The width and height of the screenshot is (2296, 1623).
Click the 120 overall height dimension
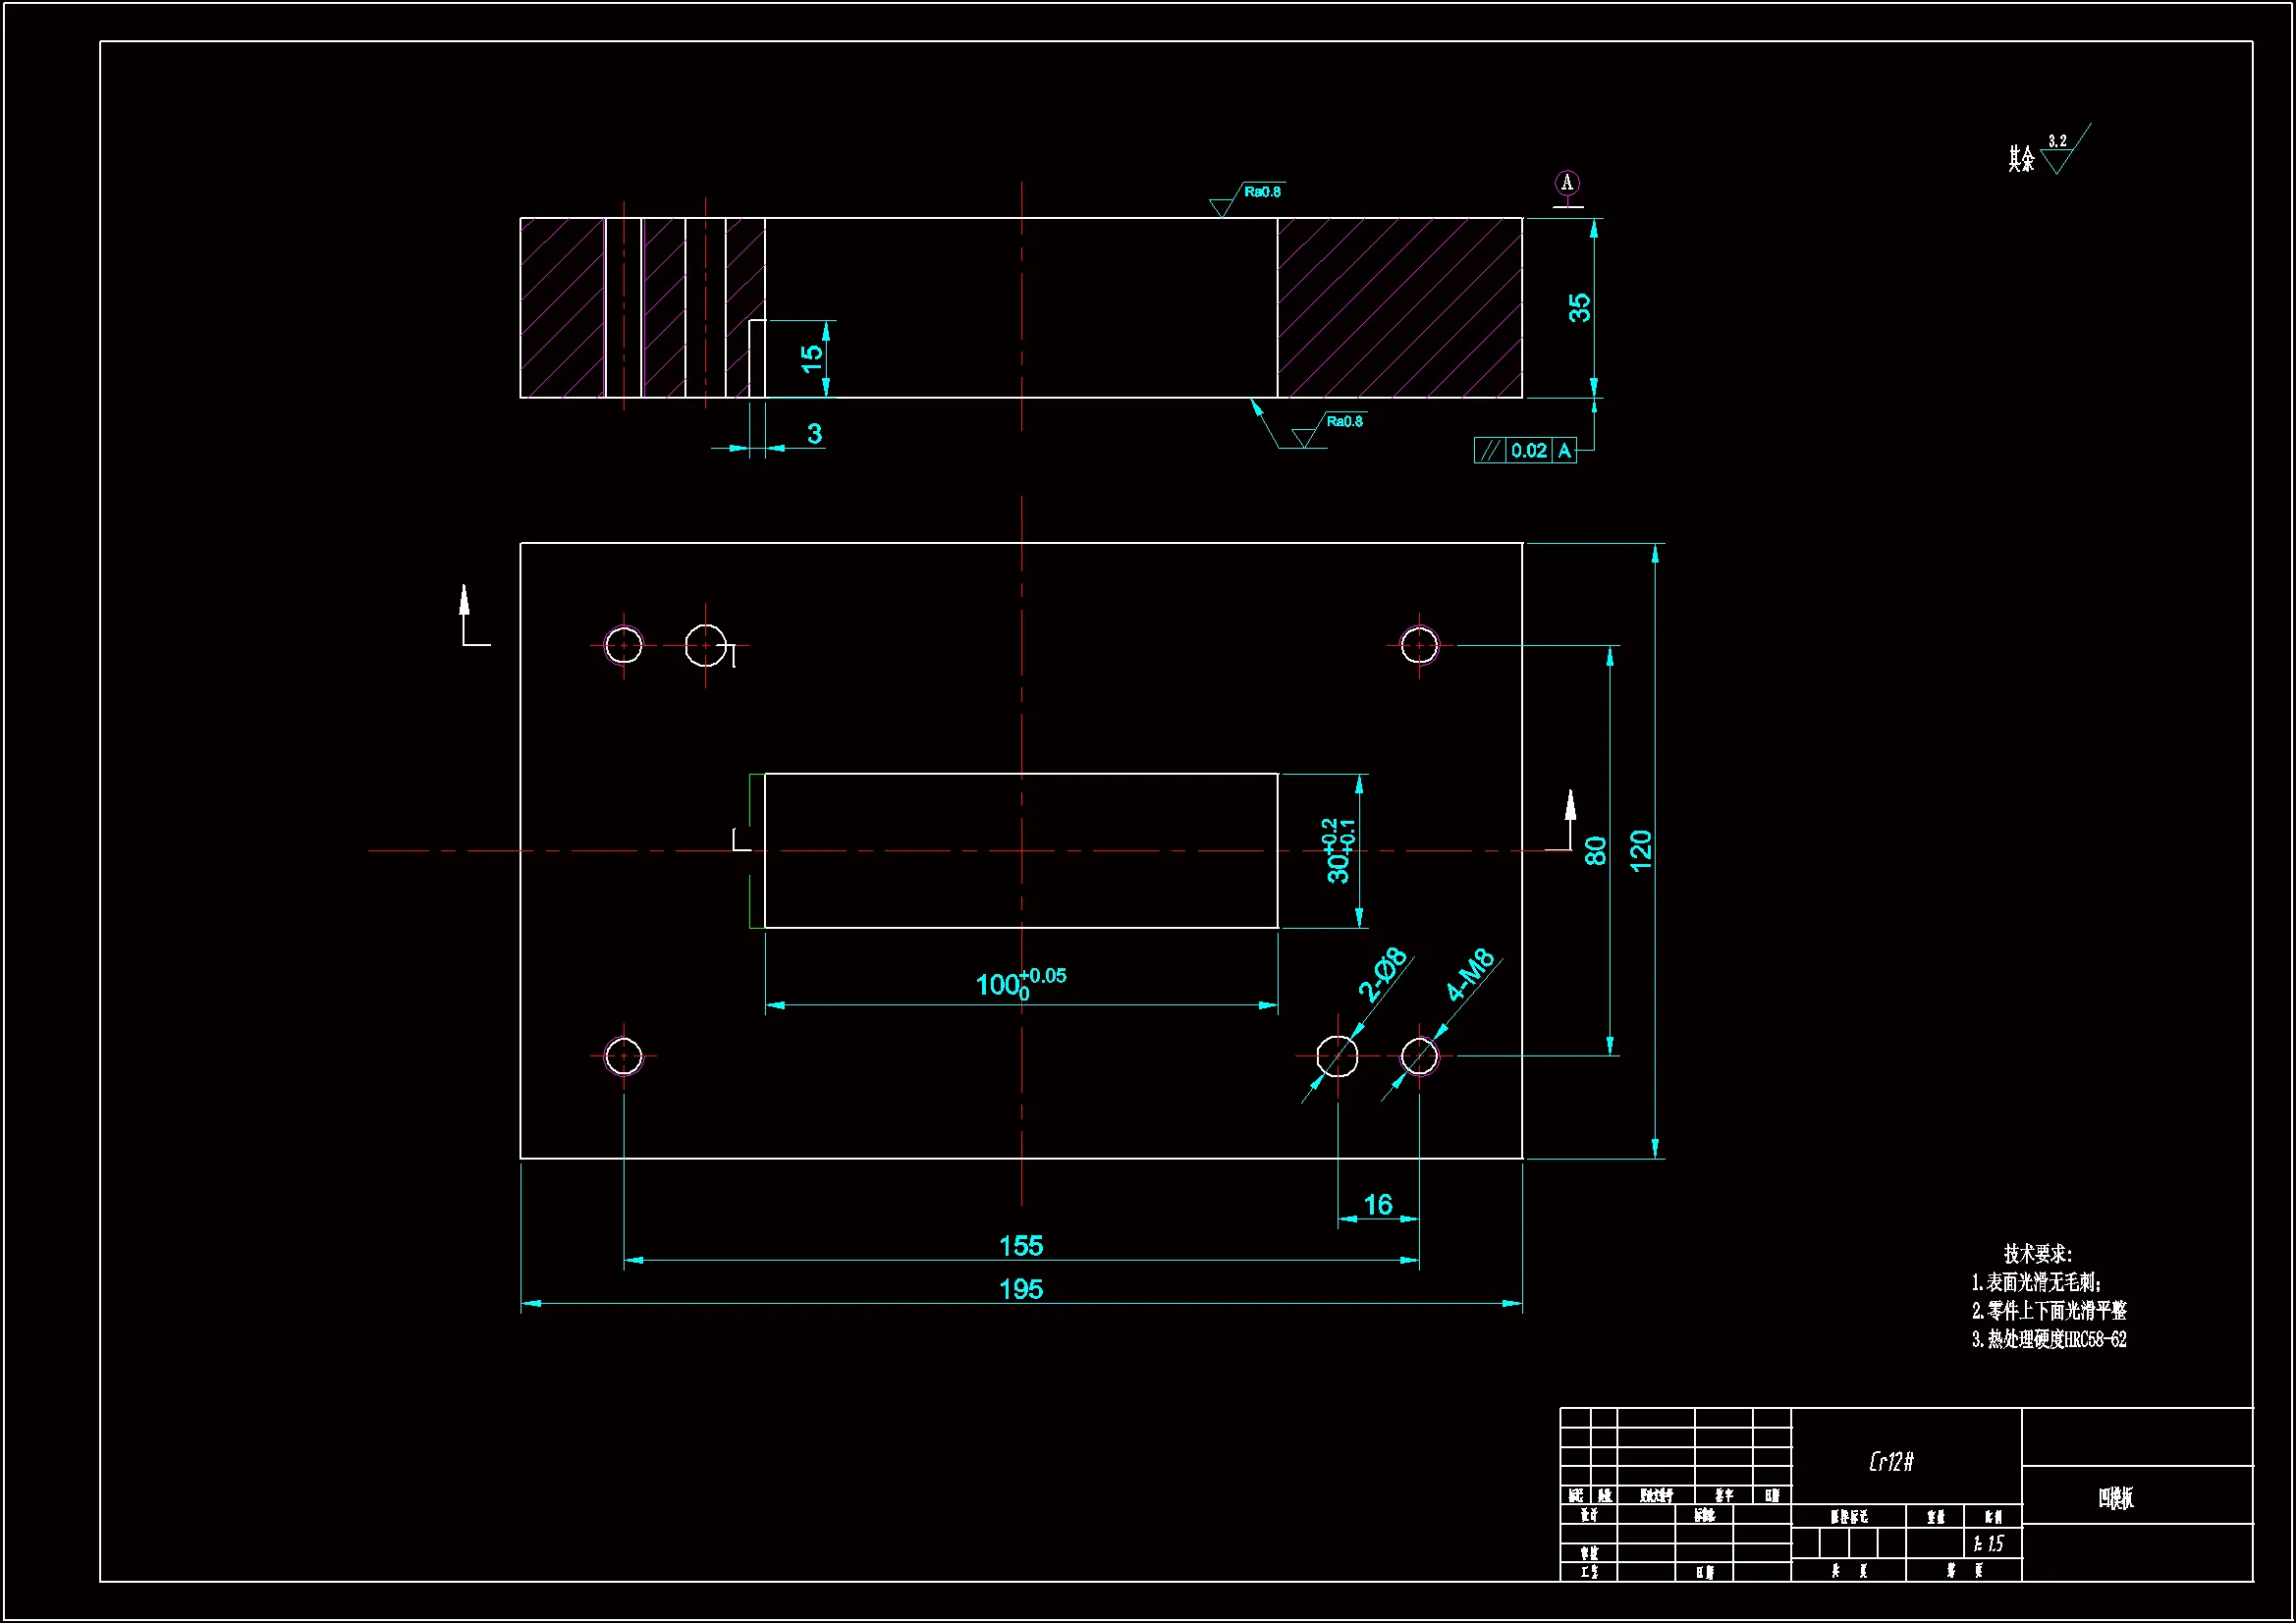point(1641,851)
